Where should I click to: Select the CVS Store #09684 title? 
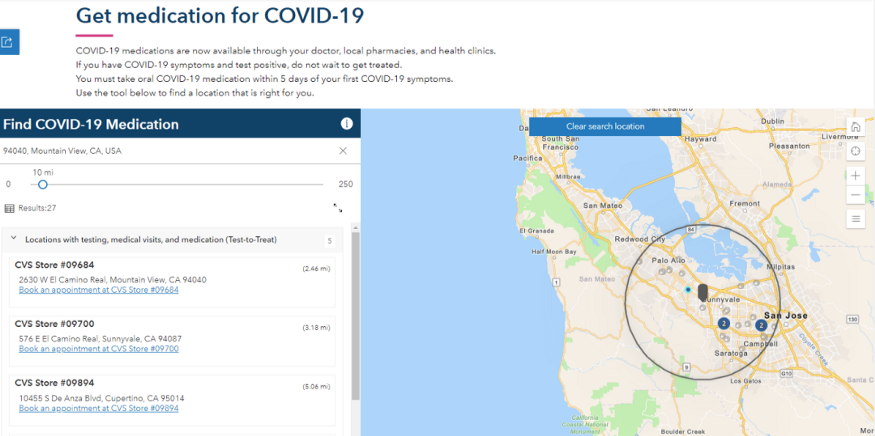point(54,265)
